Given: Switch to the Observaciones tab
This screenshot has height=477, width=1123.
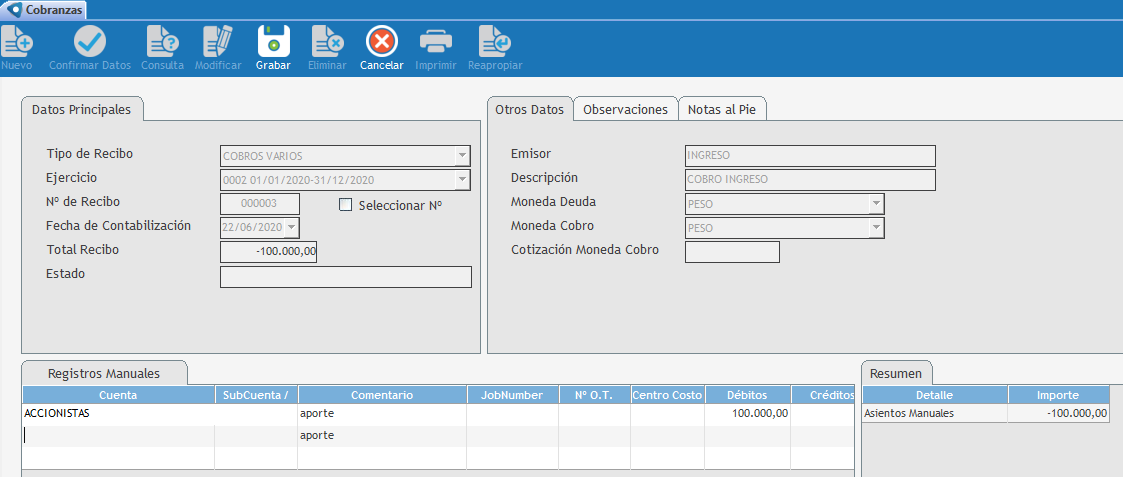Looking at the screenshot, I should pyautogui.click(x=625, y=110).
